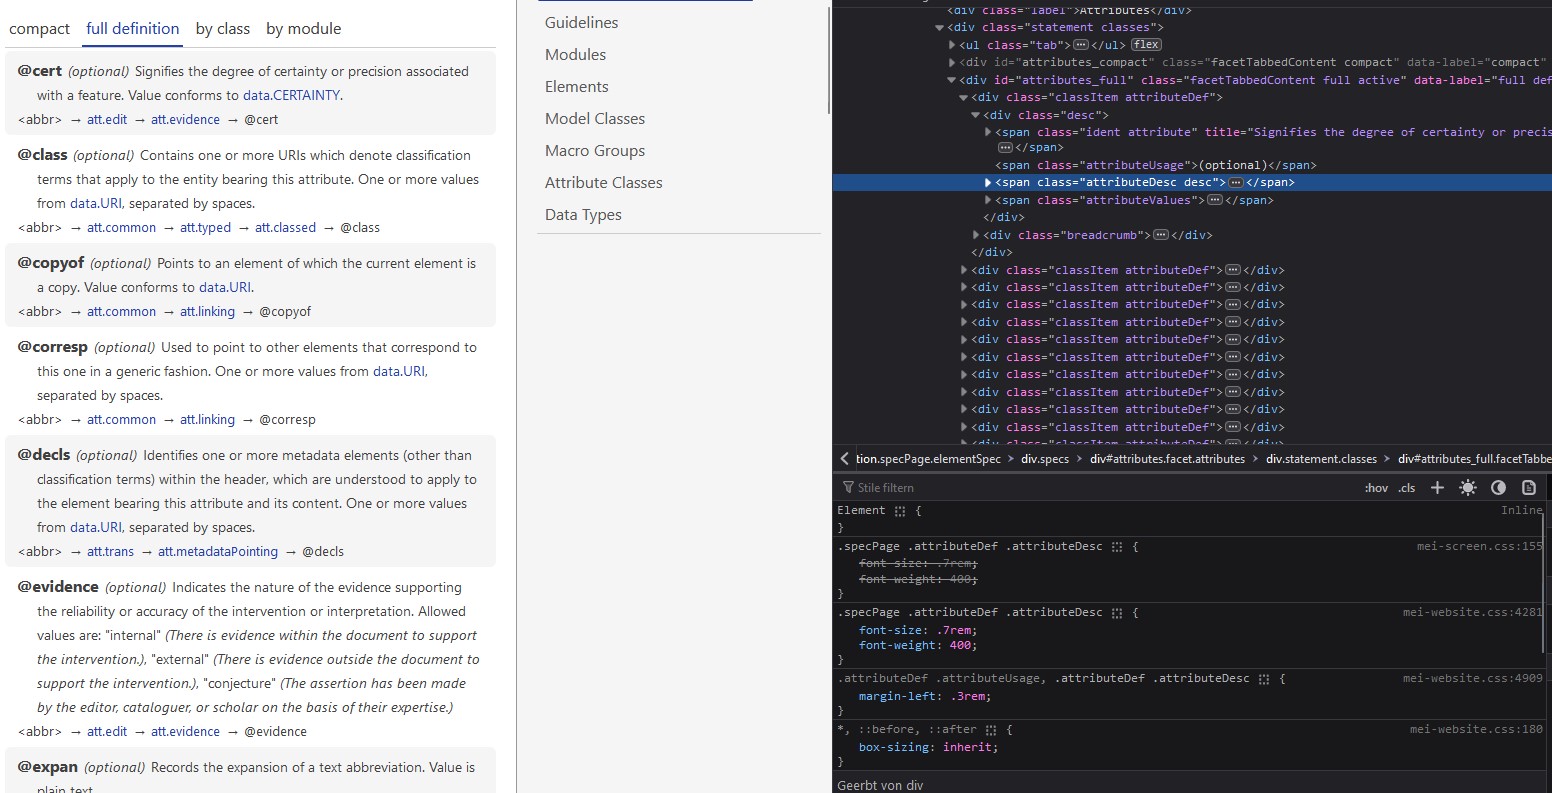Toggle dark color scheme simulation icon
The height and width of the screenshot is (793, 1552).
click(1498, 488)
